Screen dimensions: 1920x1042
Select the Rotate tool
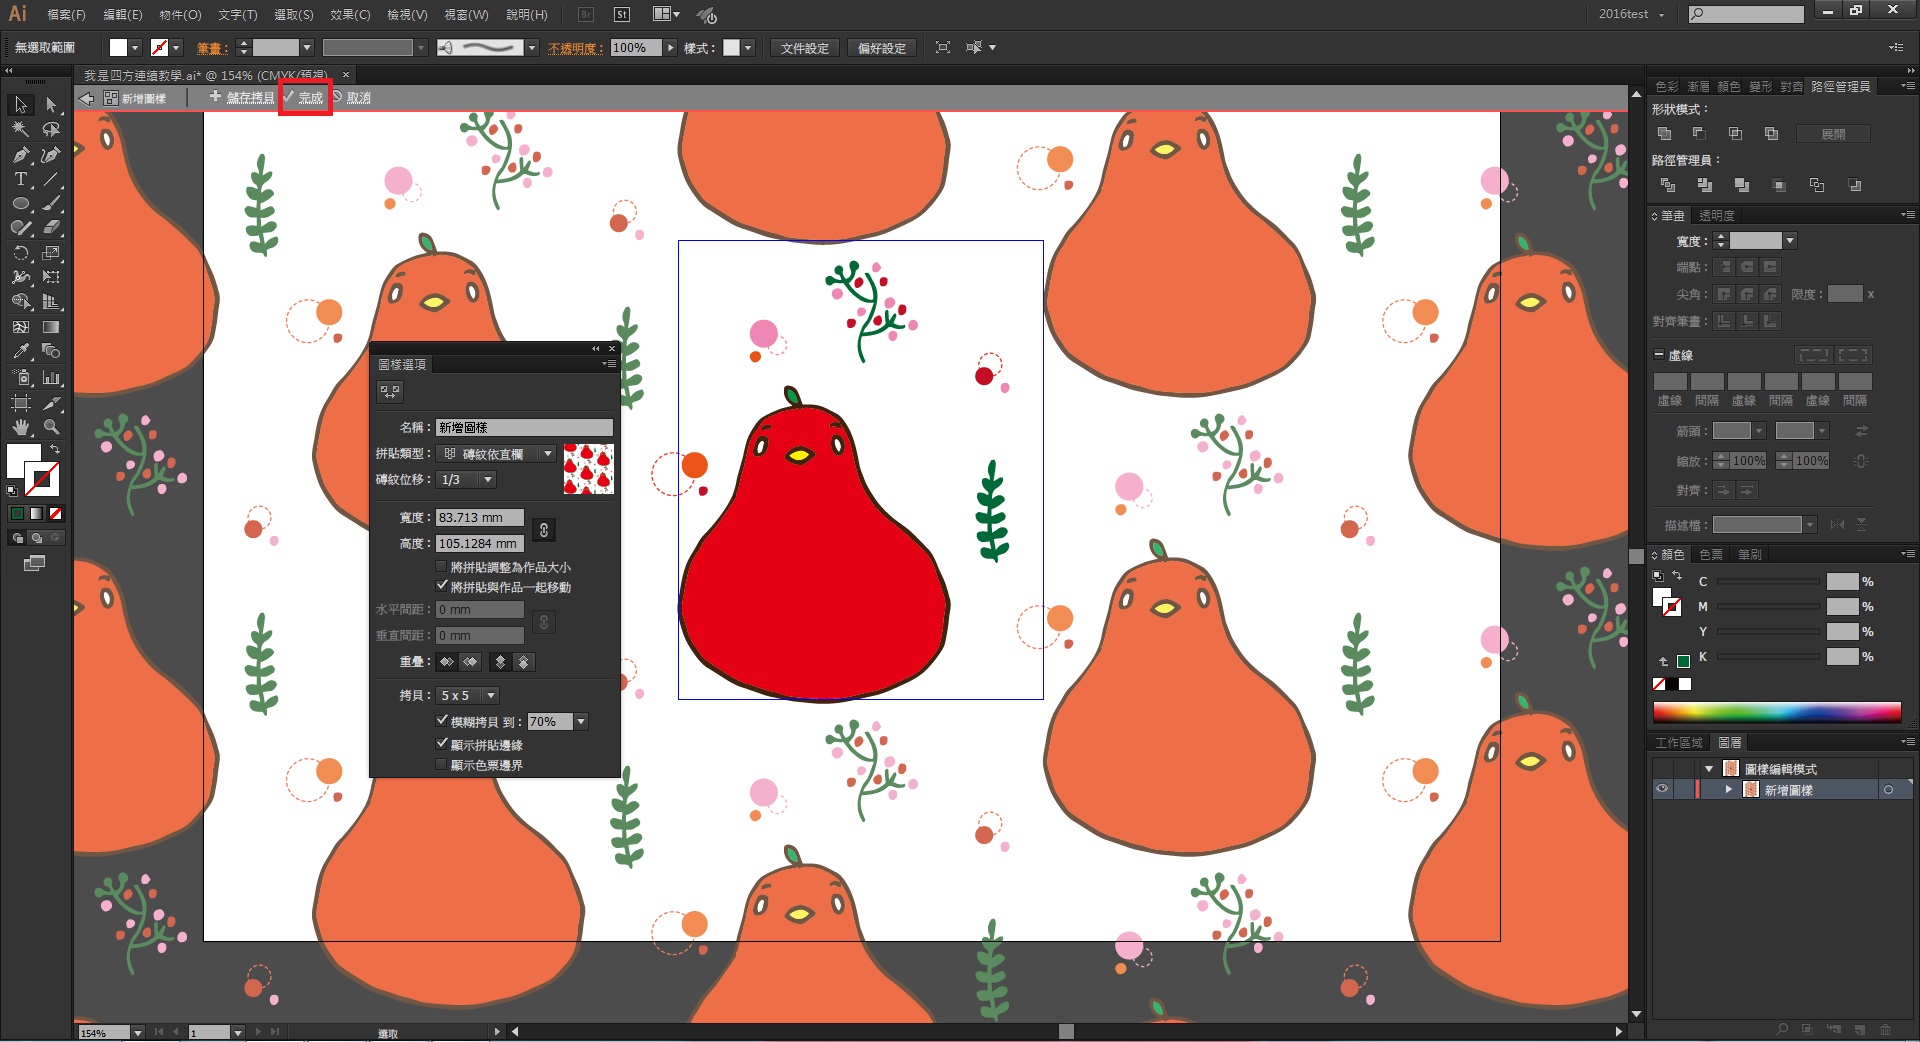[20, 253]
